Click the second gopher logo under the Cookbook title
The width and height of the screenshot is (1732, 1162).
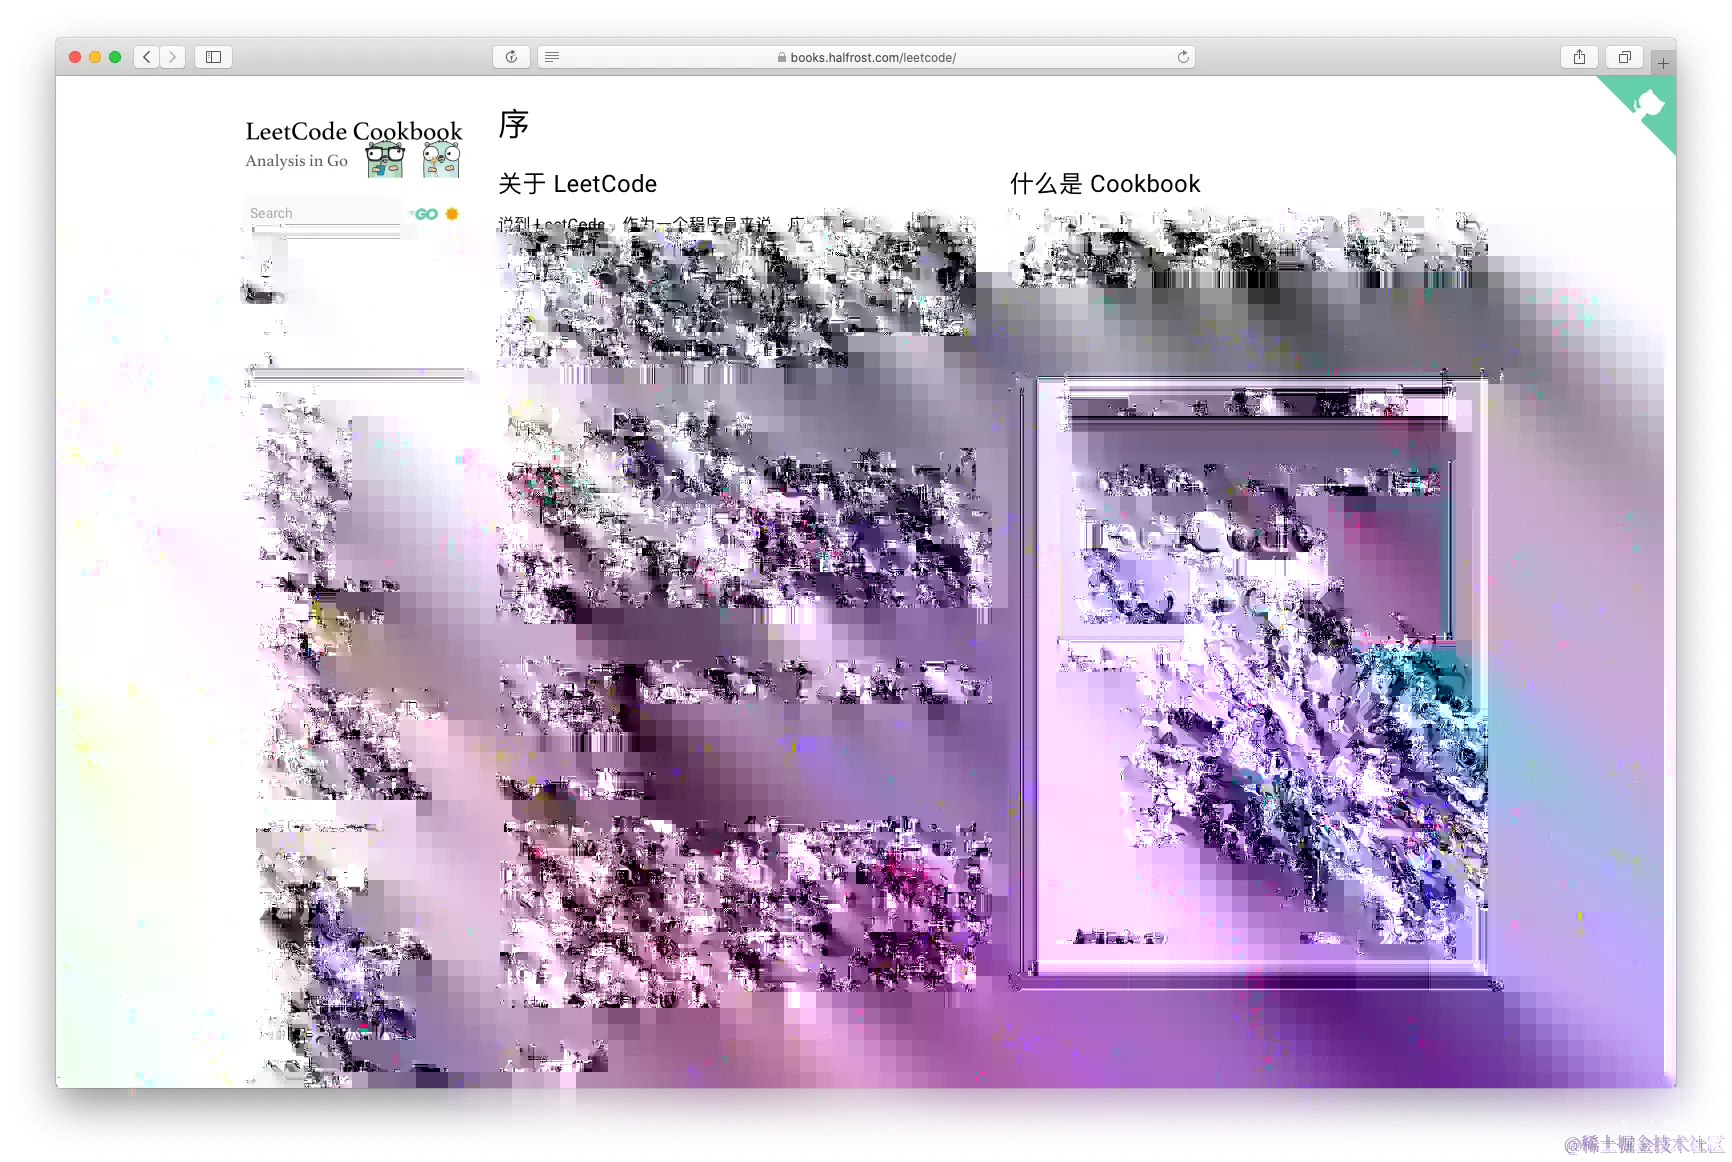click(441, 160)
